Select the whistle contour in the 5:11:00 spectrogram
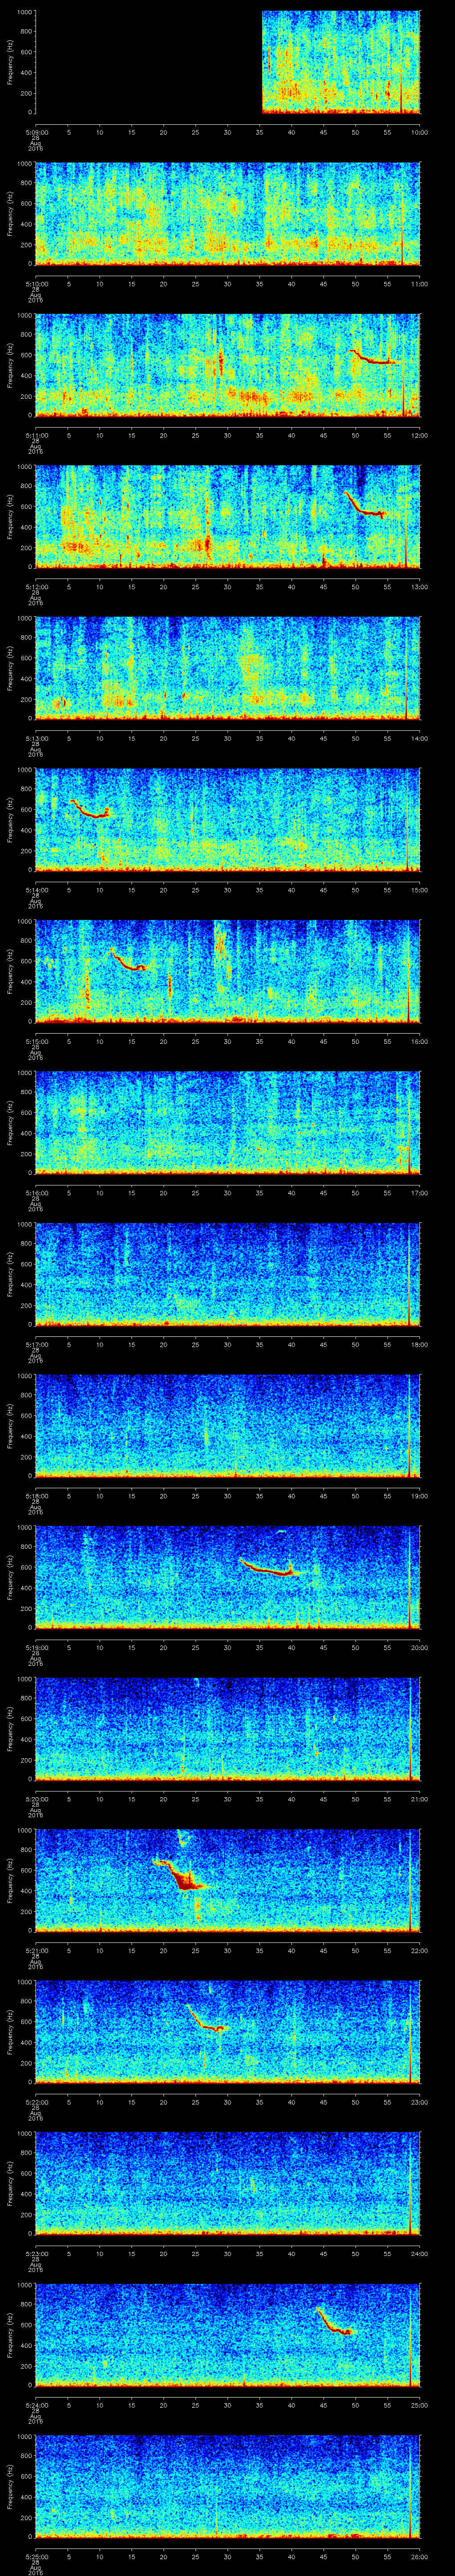Image resolution: width=455 pixels, height=2576 pixels. (373, 357)
